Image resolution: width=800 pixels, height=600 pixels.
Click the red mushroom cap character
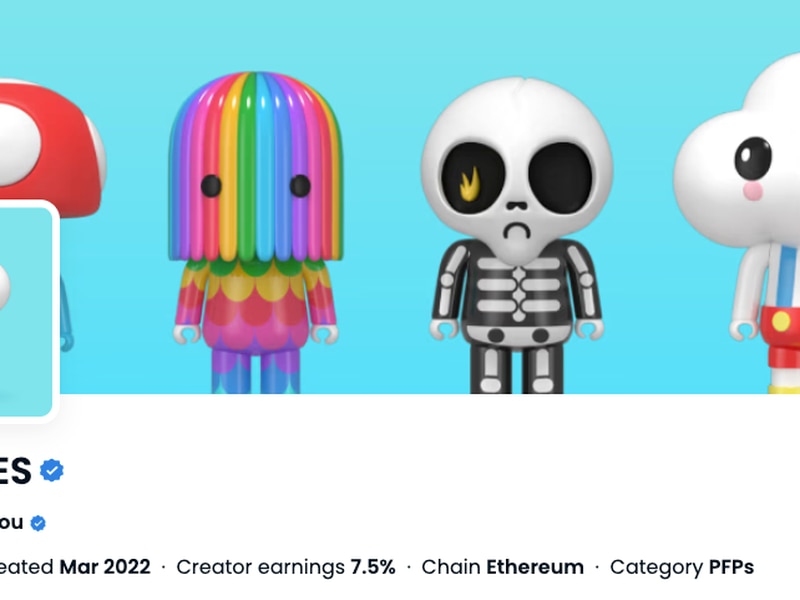click(x=53, y=144)
